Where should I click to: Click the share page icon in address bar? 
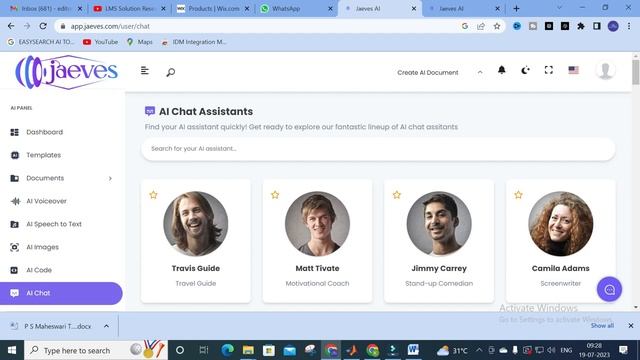click(x=481, y=26)
